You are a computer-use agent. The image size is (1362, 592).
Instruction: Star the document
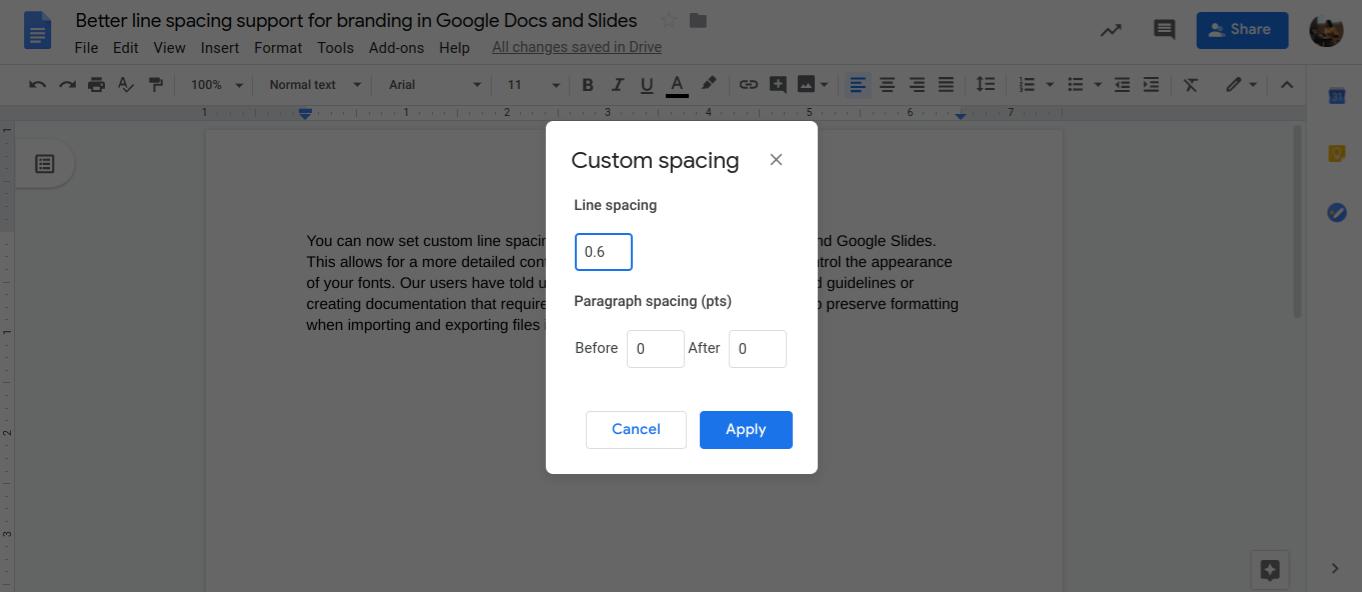point(669,20)
